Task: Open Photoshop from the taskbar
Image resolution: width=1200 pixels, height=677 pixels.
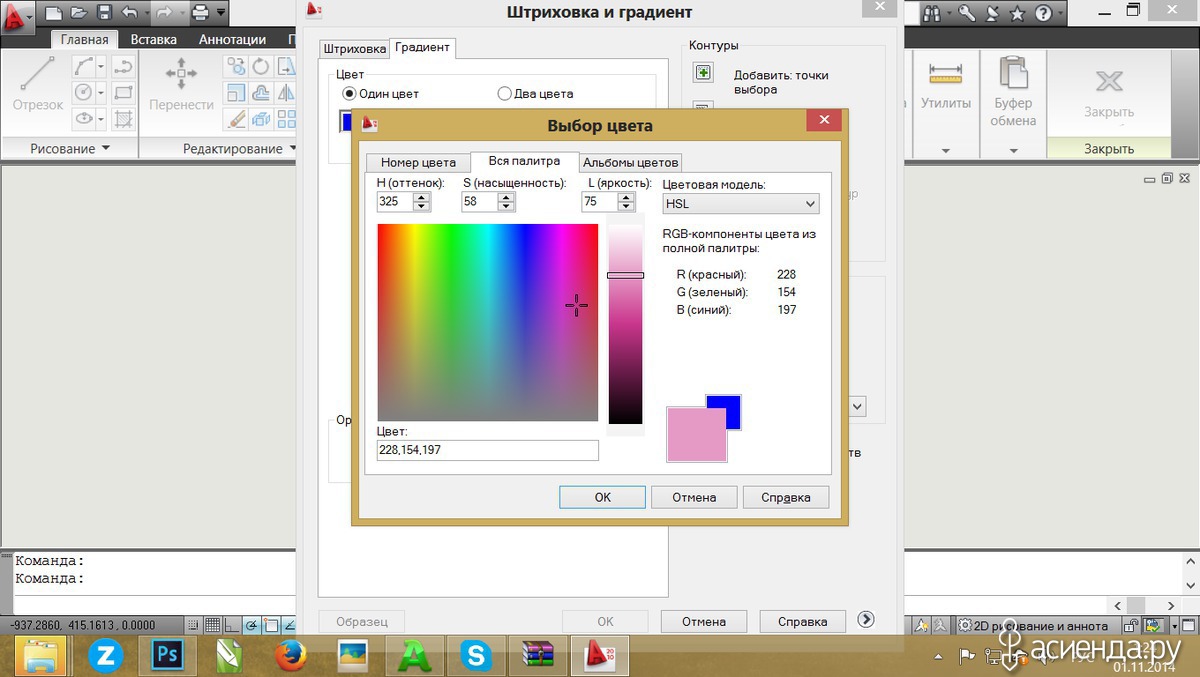Action: click(x=166, y=656)
